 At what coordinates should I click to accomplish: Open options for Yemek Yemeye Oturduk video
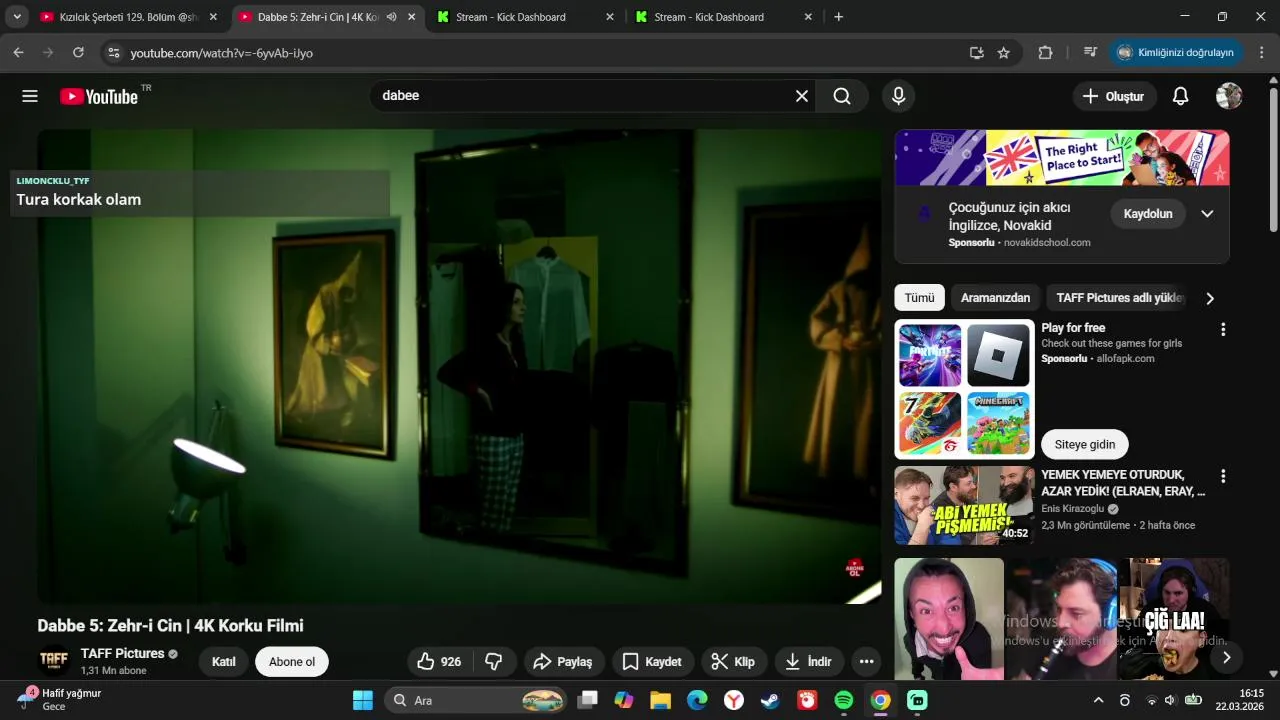pyautogui.click(x=1222, y=476)
